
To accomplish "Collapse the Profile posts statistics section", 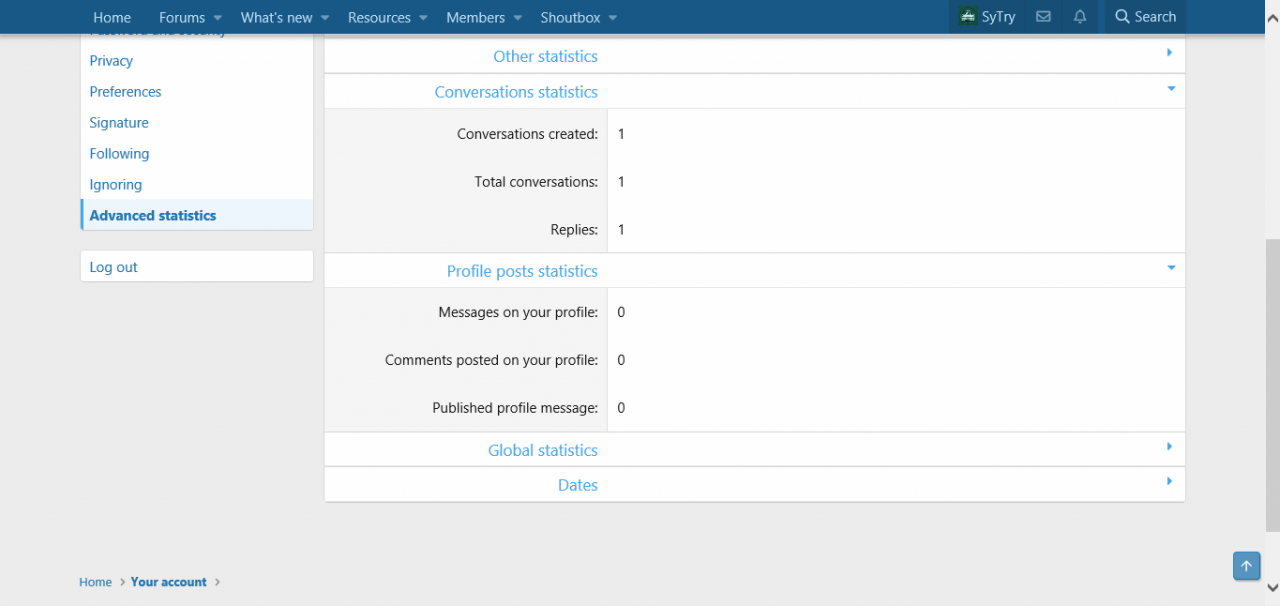I will point(1170,268).
